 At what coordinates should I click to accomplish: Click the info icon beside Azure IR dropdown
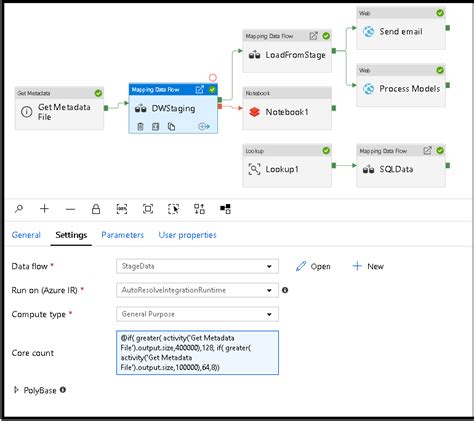285,290
